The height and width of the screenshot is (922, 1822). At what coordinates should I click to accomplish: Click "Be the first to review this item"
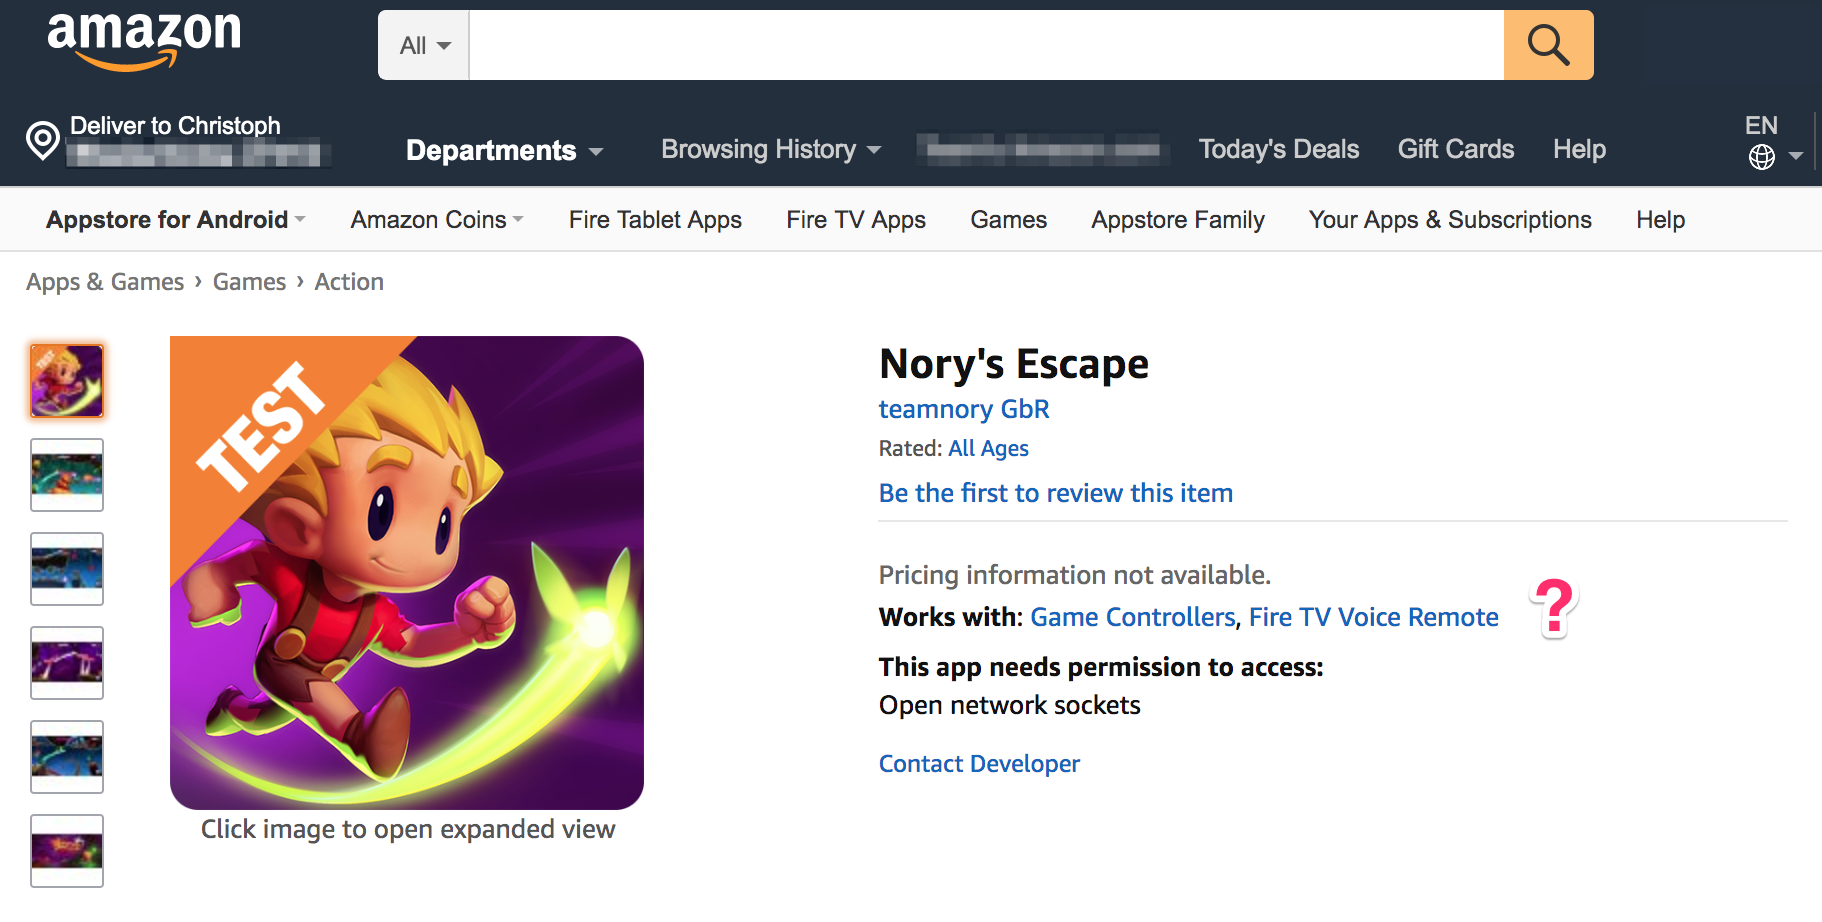(1055, 492)
